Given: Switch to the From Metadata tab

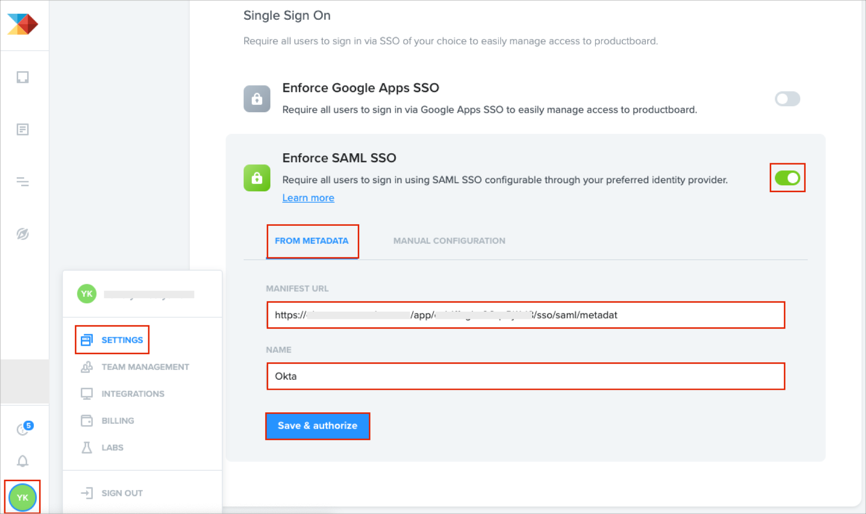Looking at the screenshot, I should 311,241.
